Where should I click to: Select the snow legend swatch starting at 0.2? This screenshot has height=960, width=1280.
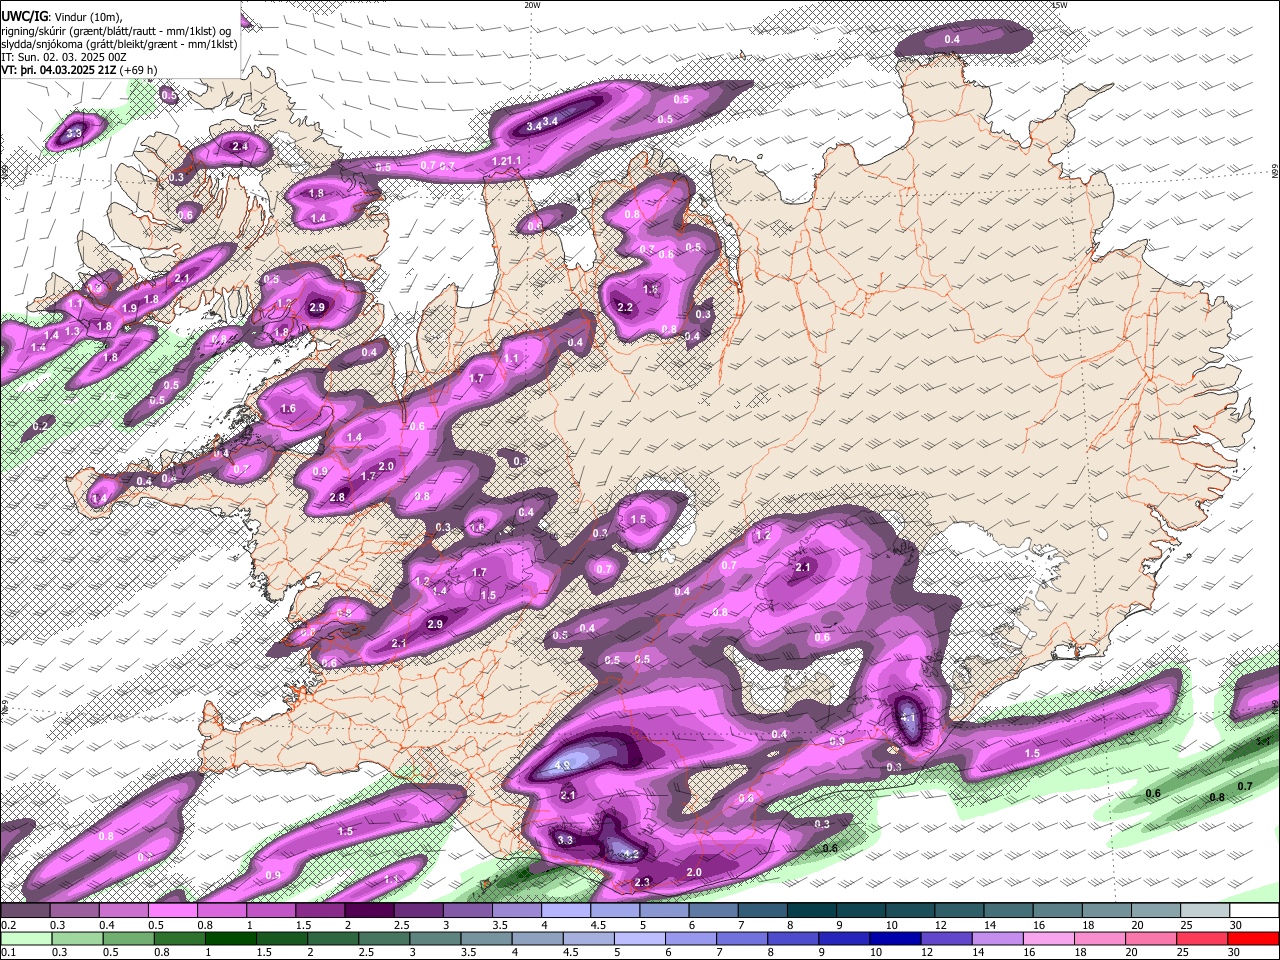click(25, 911)
